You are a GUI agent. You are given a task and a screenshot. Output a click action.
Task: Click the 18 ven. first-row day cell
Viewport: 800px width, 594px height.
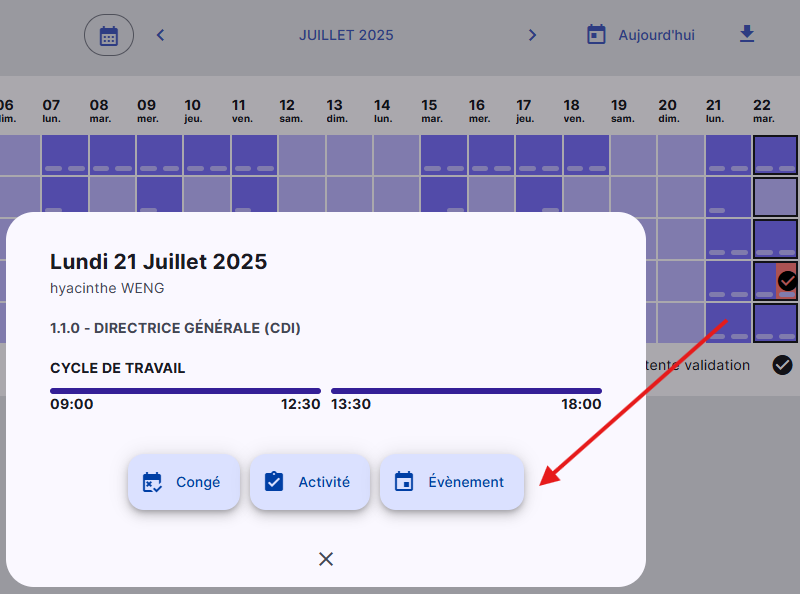(x=586, y=155)
